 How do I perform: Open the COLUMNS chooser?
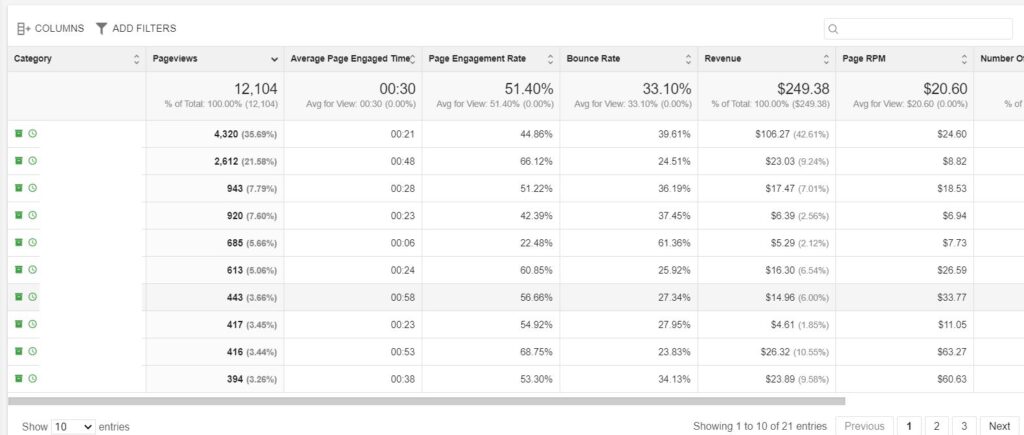[x=50, y=29]
